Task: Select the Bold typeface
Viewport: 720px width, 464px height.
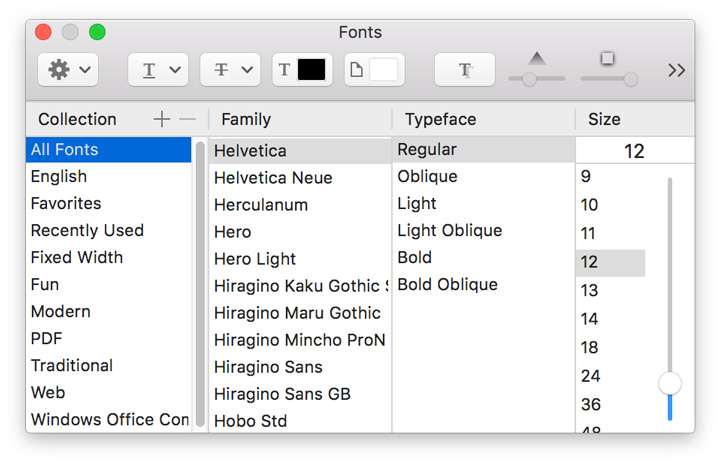Action: pyautogui.click(x=483, y=258)
